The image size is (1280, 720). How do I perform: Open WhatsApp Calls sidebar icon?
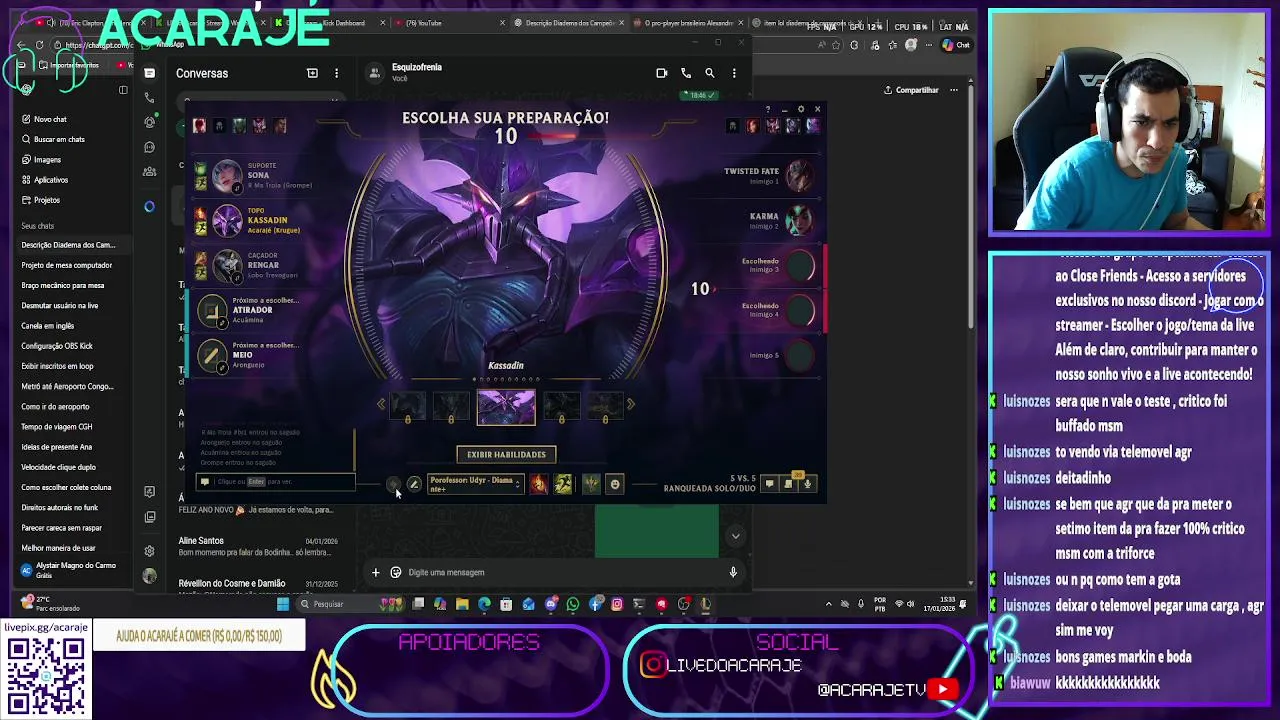point(149,97)
